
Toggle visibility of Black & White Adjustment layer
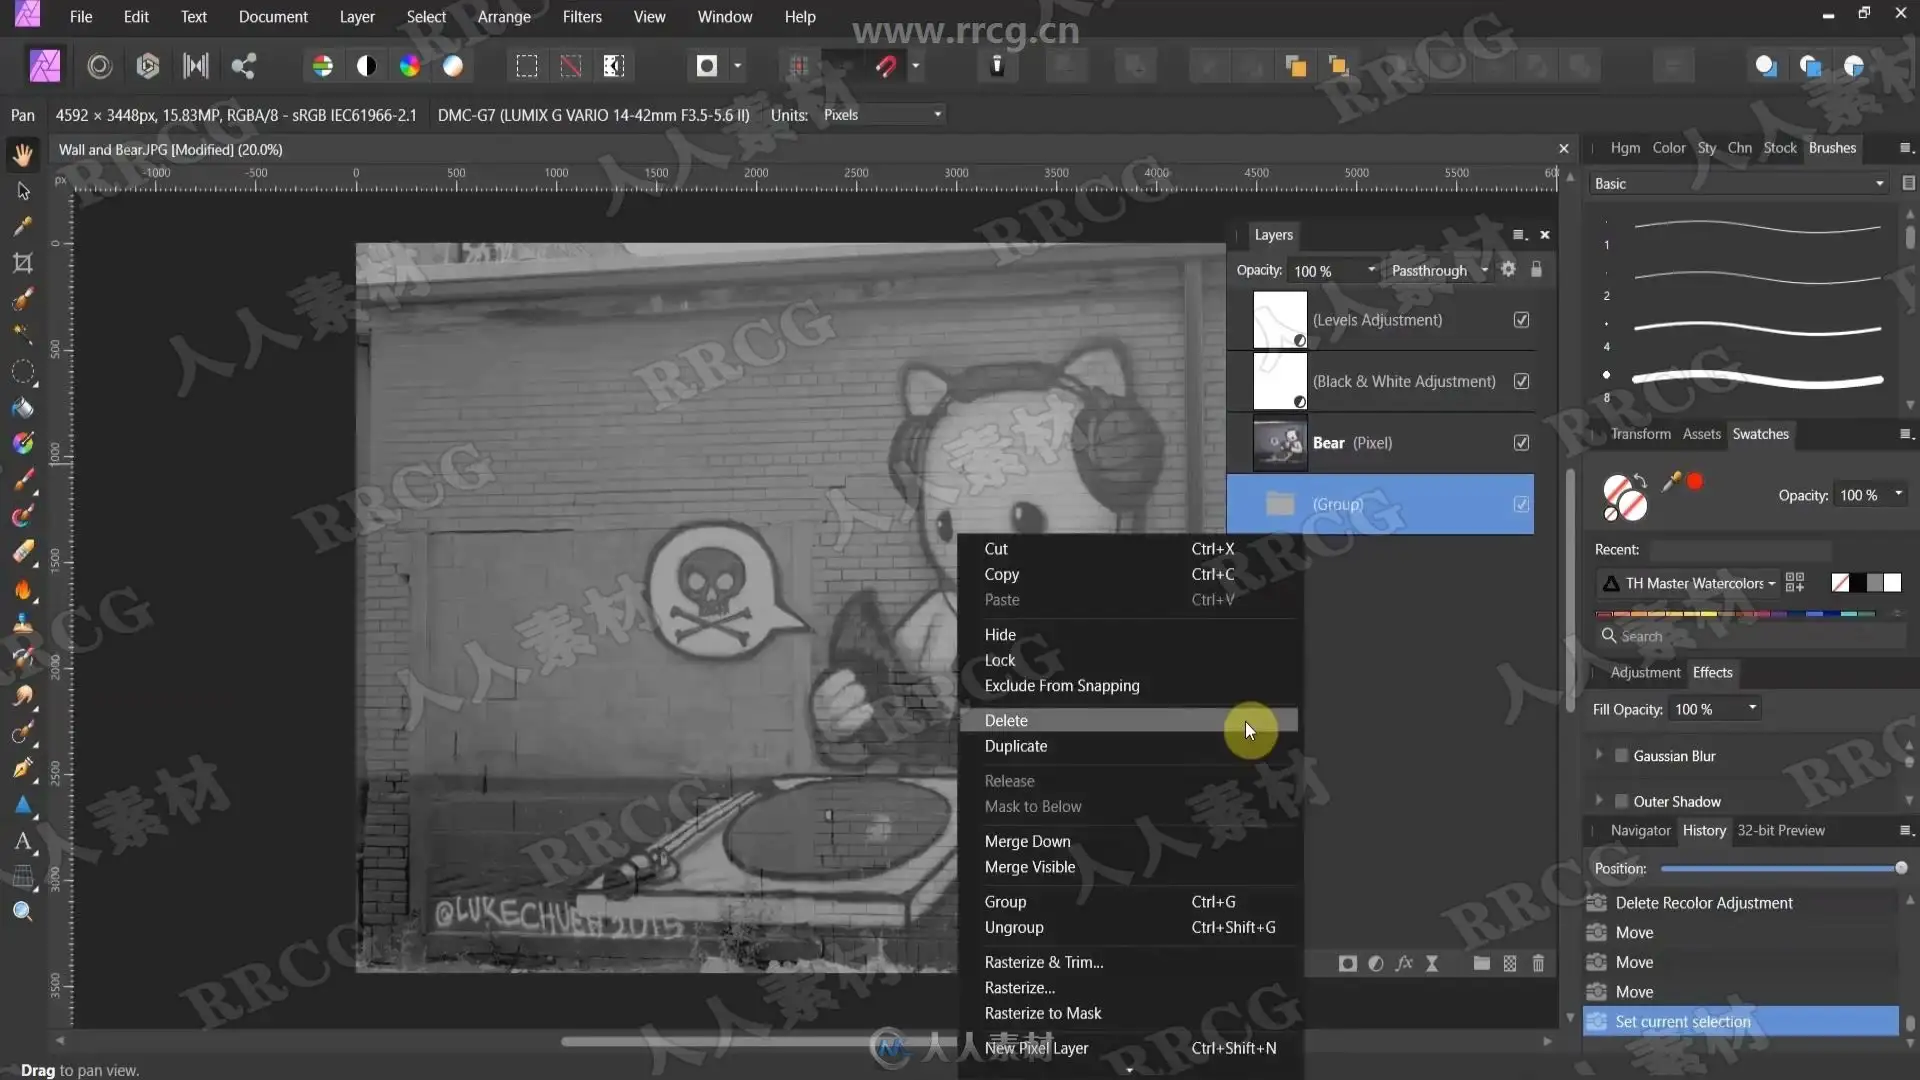pyautogui.click(x=1521, y=381)
